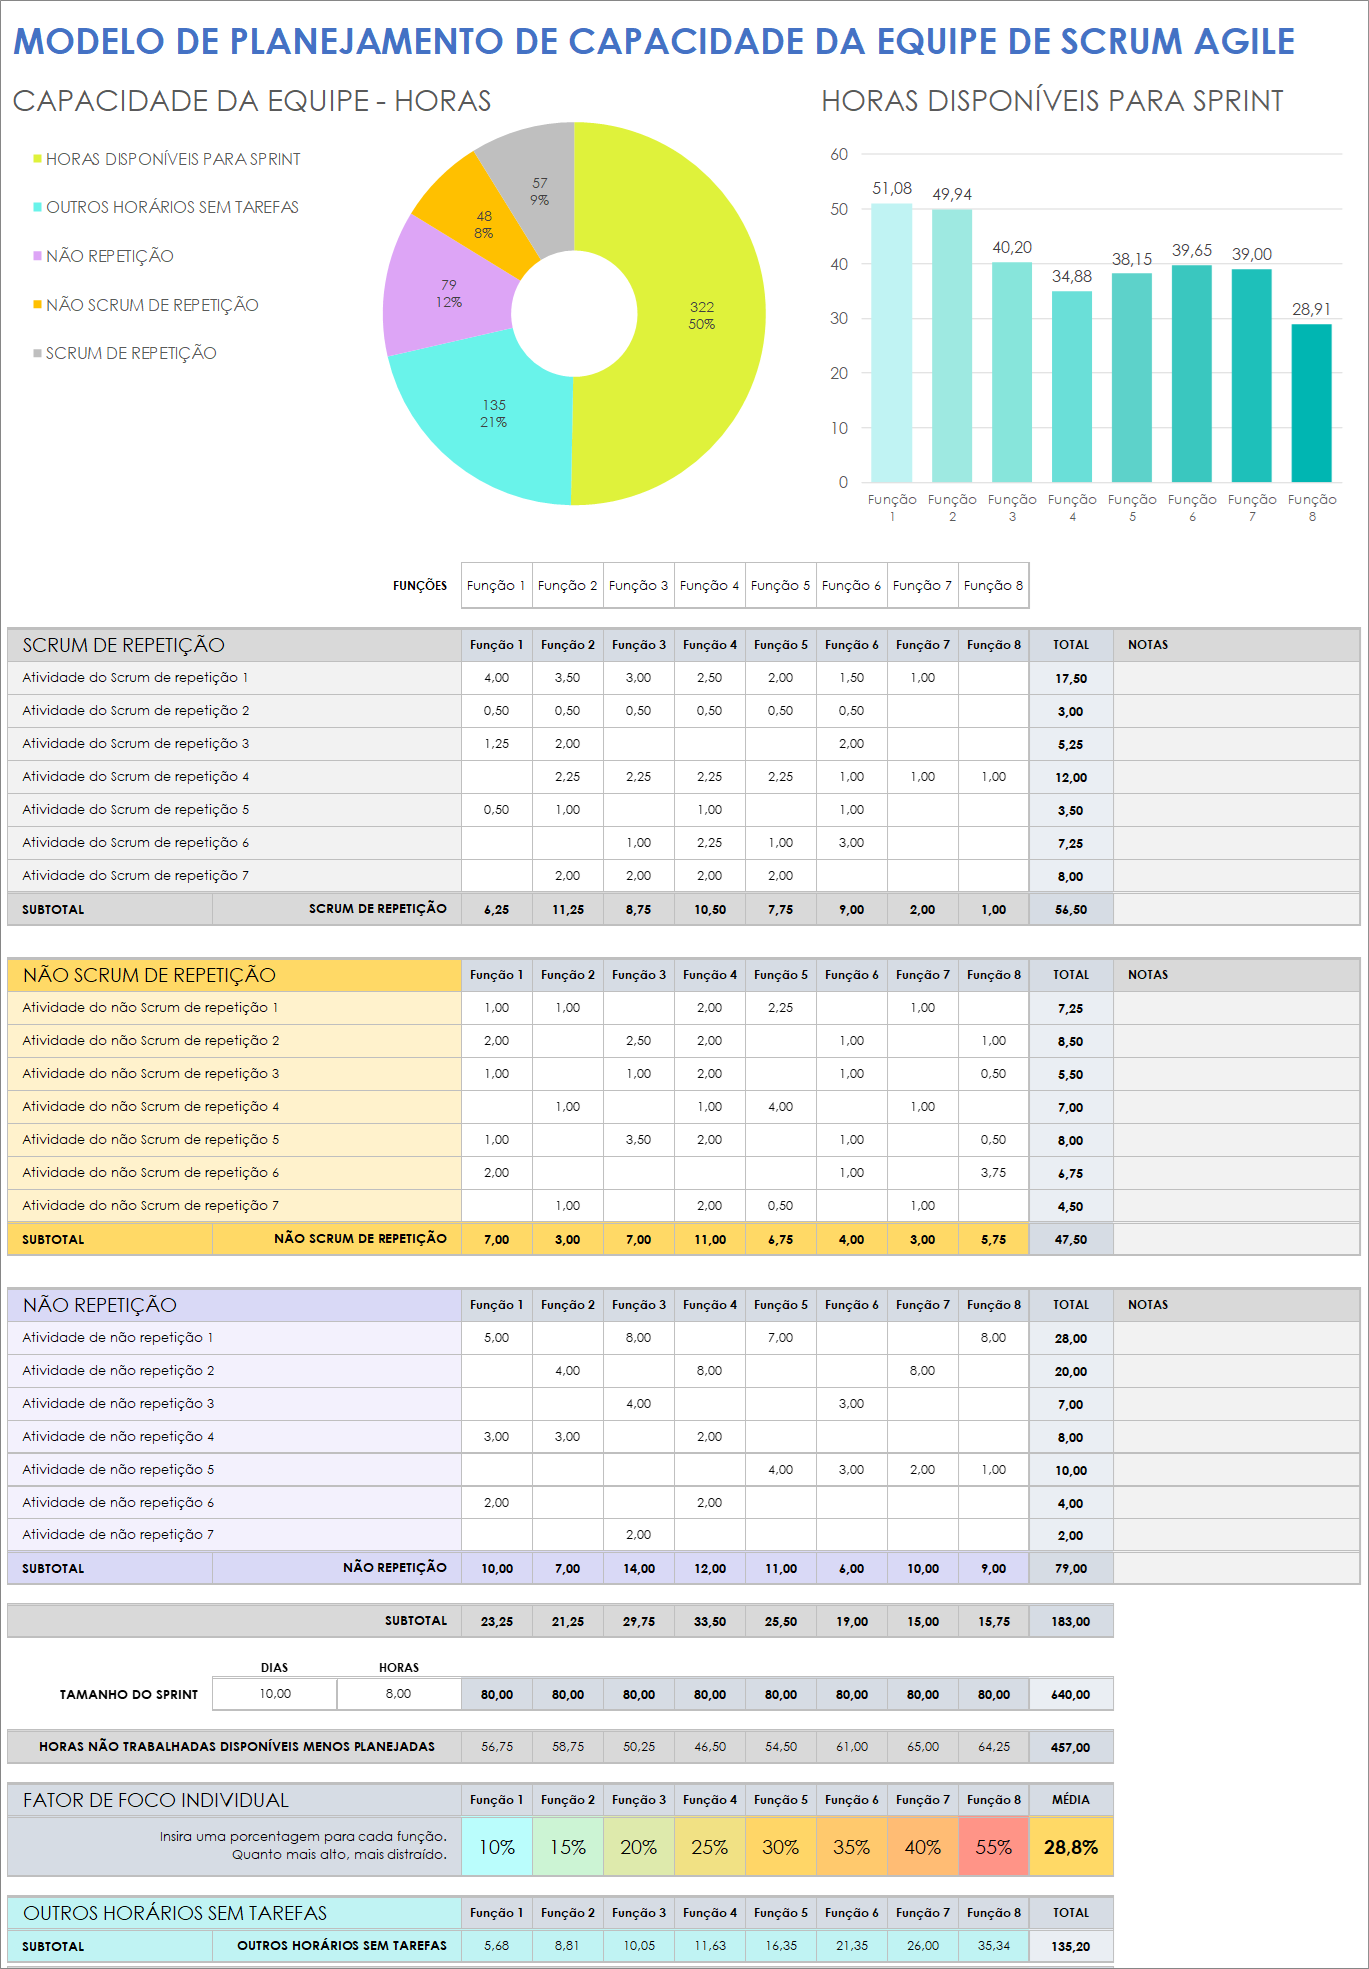Click the 3,75 cell in não Scrum atividade 6

pyautogui.click(x=994, y=1173)
